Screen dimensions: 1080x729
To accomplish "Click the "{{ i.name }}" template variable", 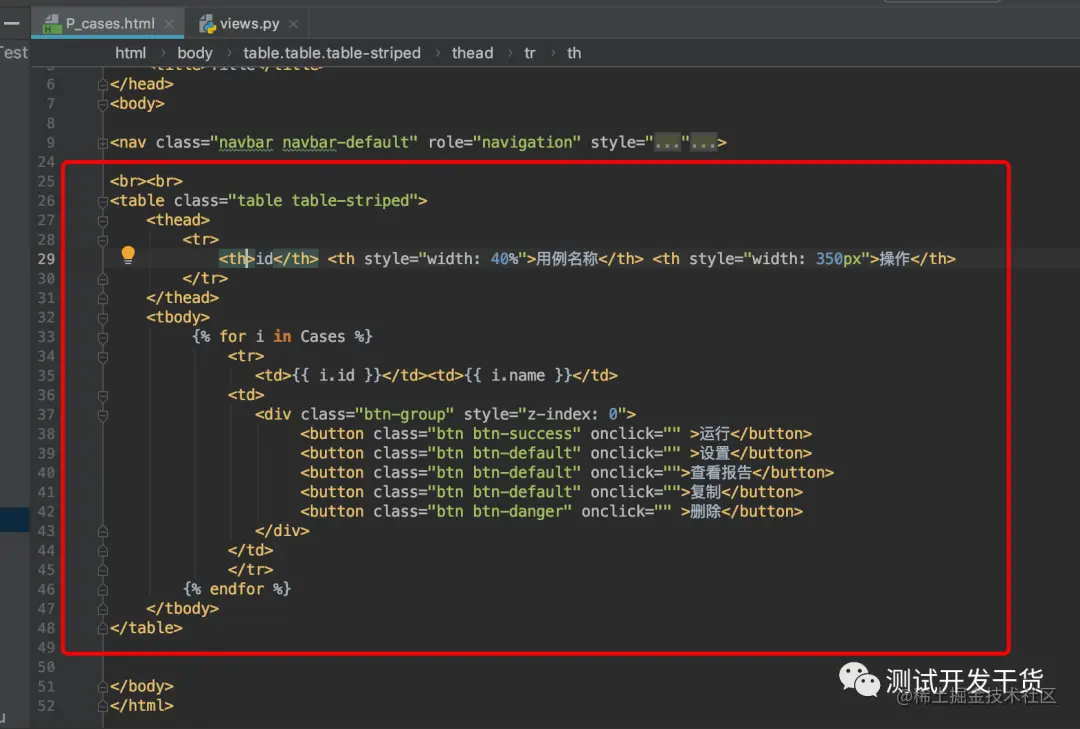I will tap(518, 376).
